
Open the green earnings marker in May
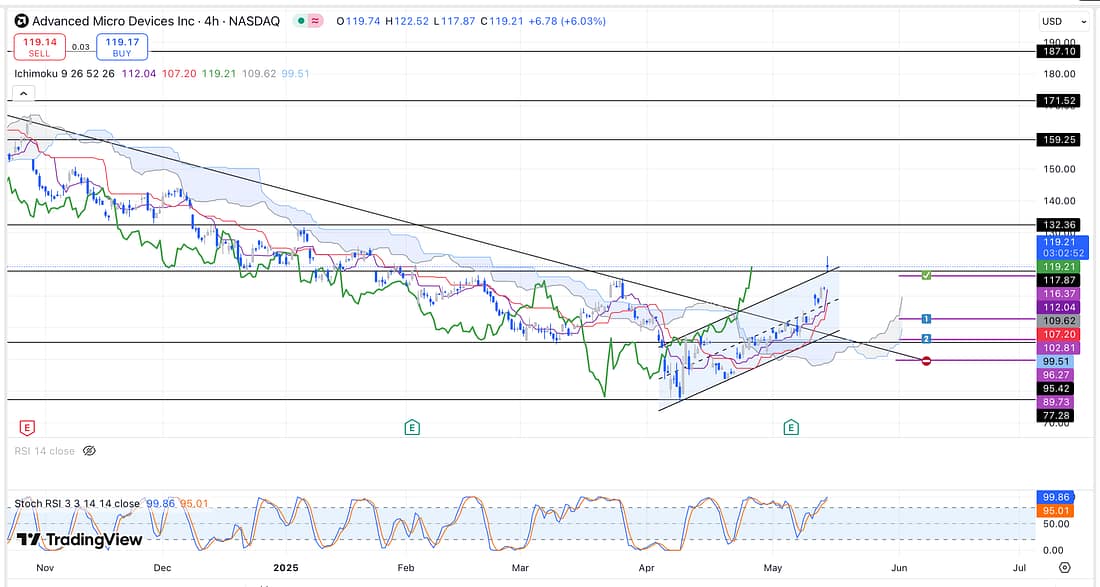(x=791, y=428)
